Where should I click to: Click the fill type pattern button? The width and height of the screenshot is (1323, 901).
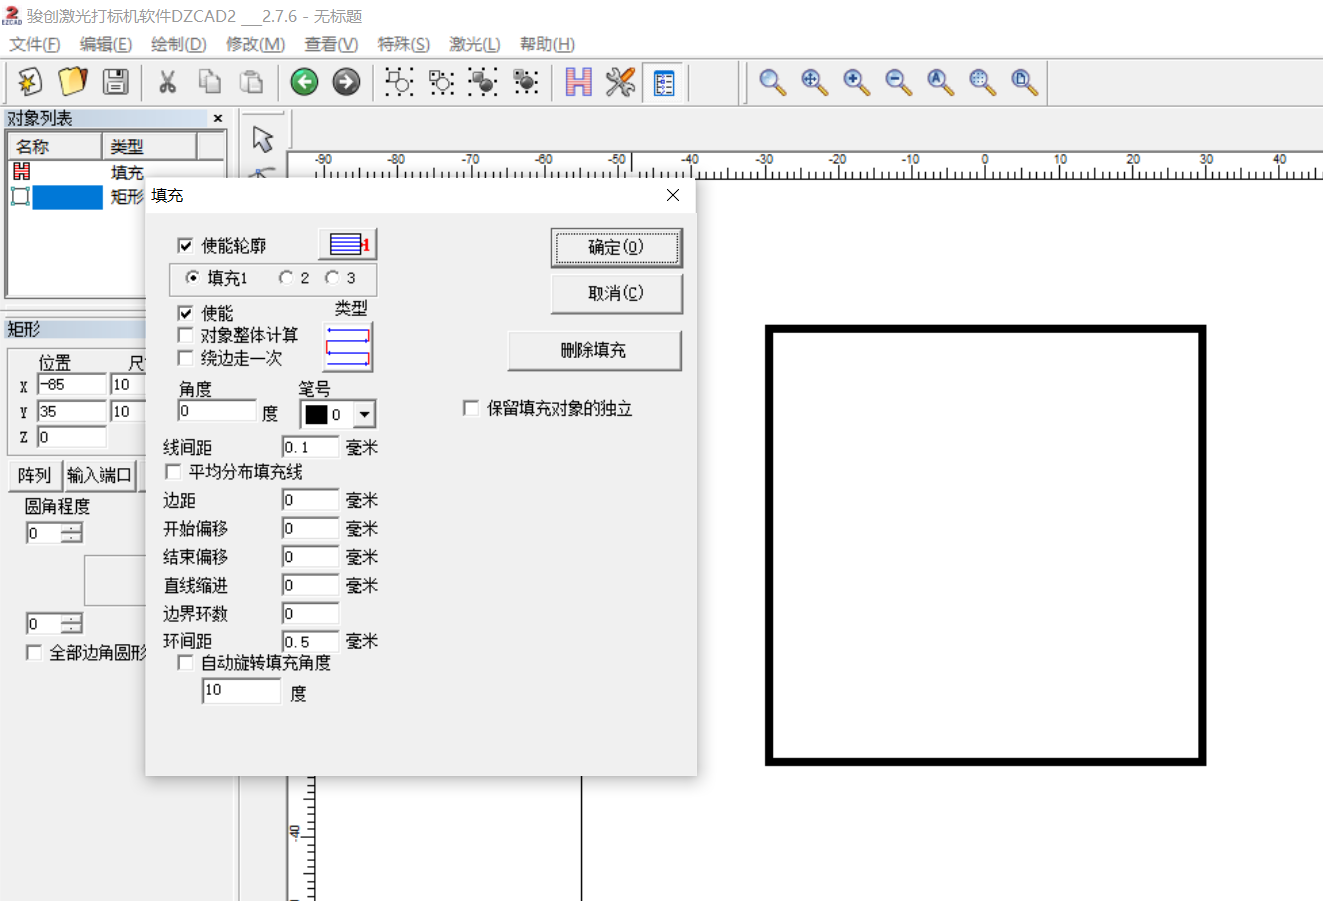click(x=348, y=346)
